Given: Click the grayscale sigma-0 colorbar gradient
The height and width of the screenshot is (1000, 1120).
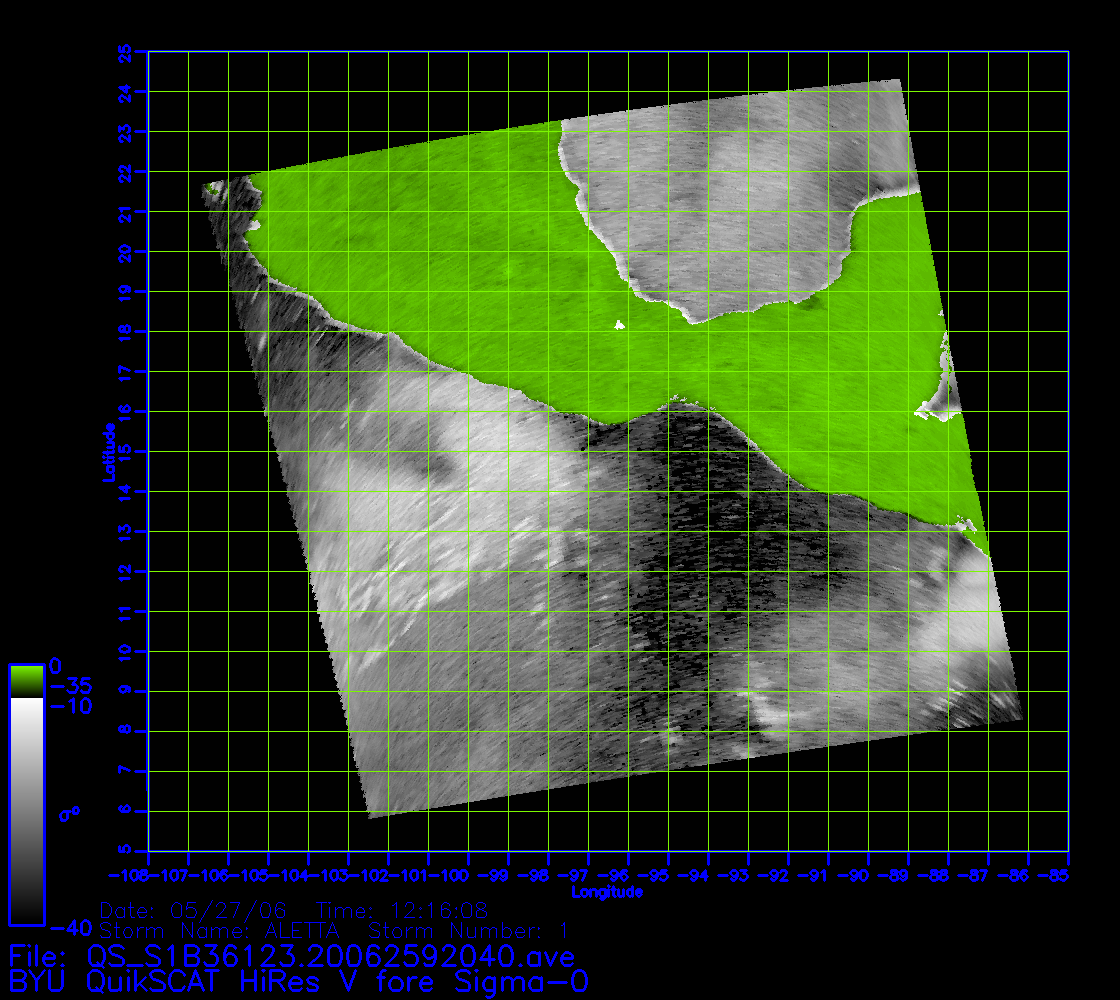Looking at the screenshot, I should [26, 810].
